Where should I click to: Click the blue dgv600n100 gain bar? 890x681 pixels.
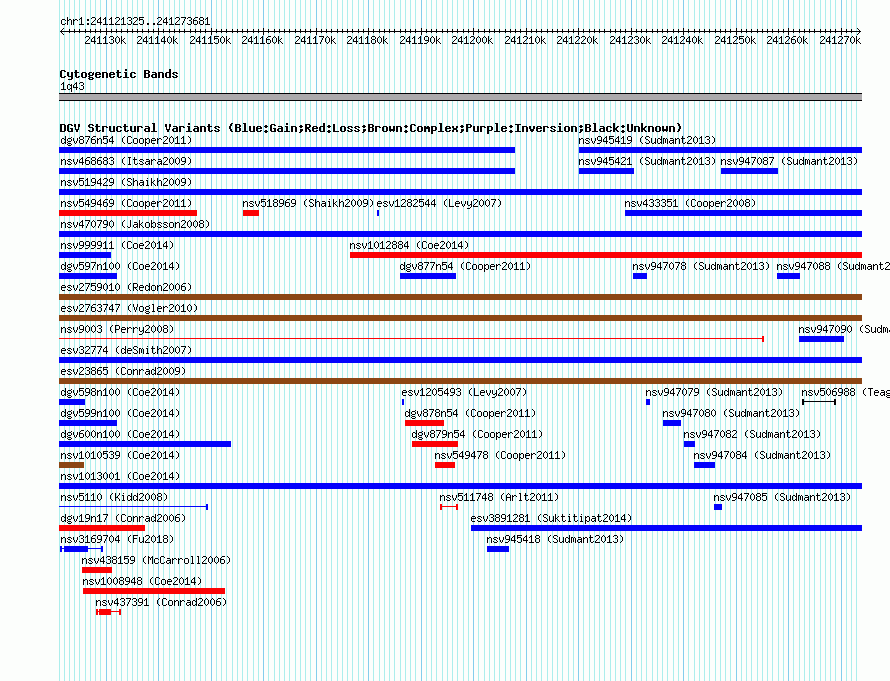pos(145,444)
